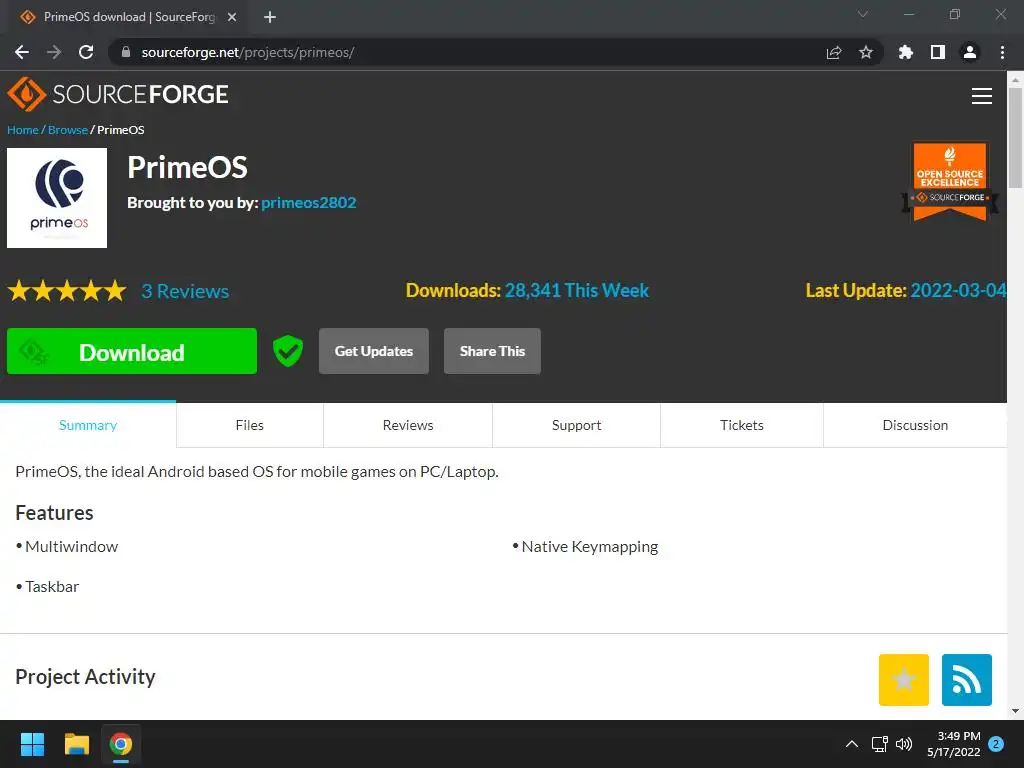Click the browser forward arrow
Viewport: 1024px width, 768px height.
54,52
